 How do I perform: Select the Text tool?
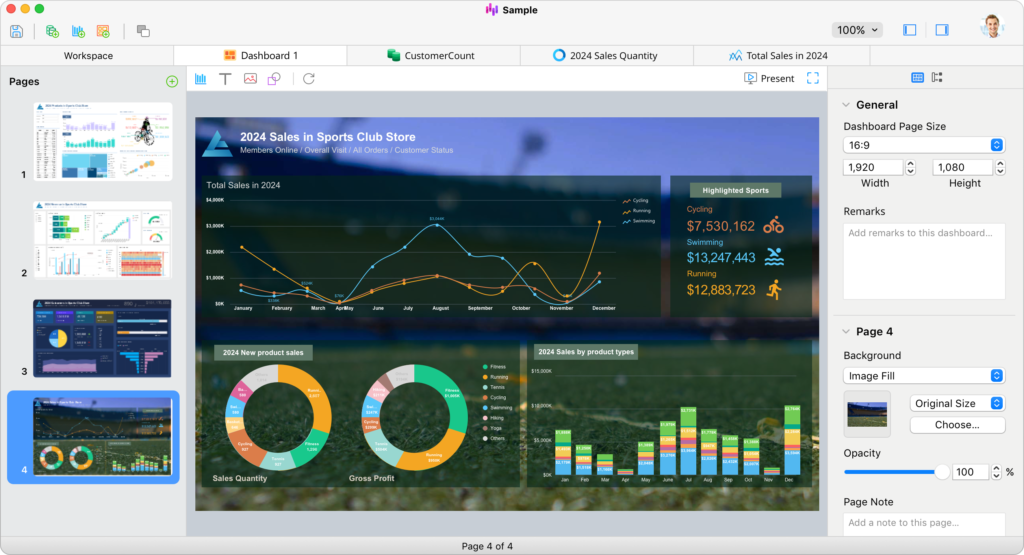pyautogui.click(x=225, y=79)
